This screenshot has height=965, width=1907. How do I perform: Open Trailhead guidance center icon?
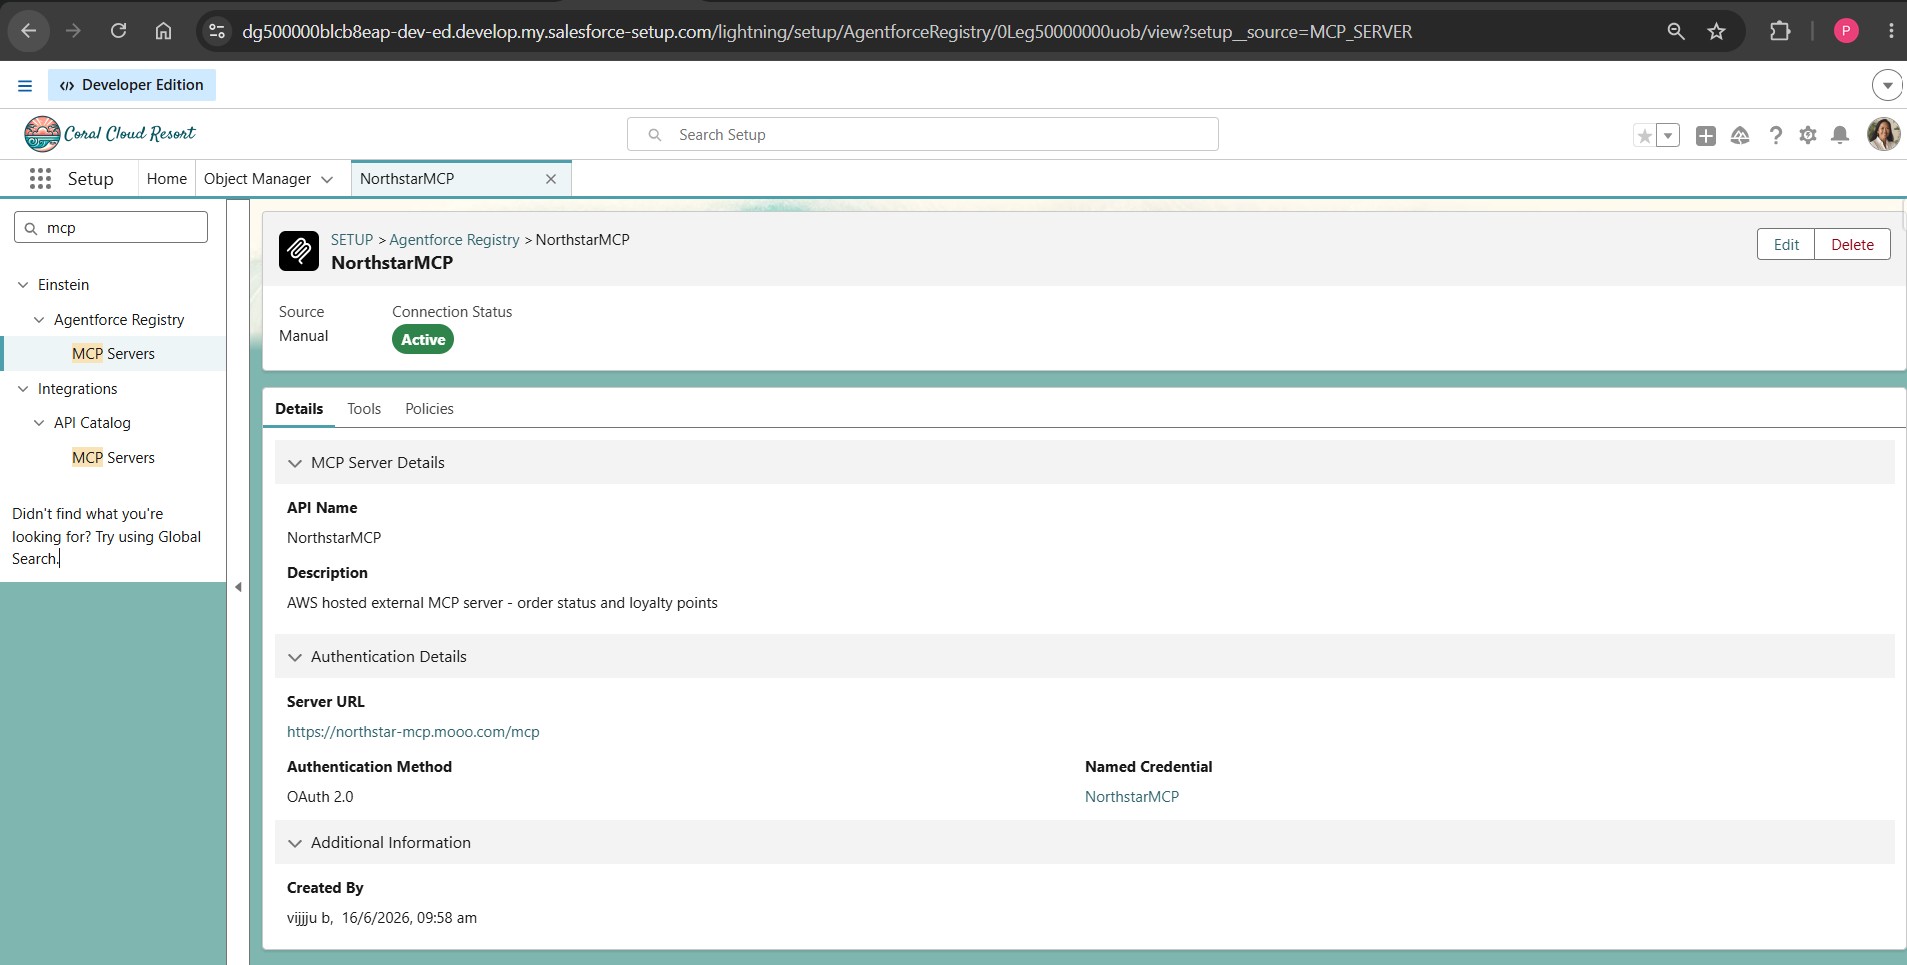1740,135
